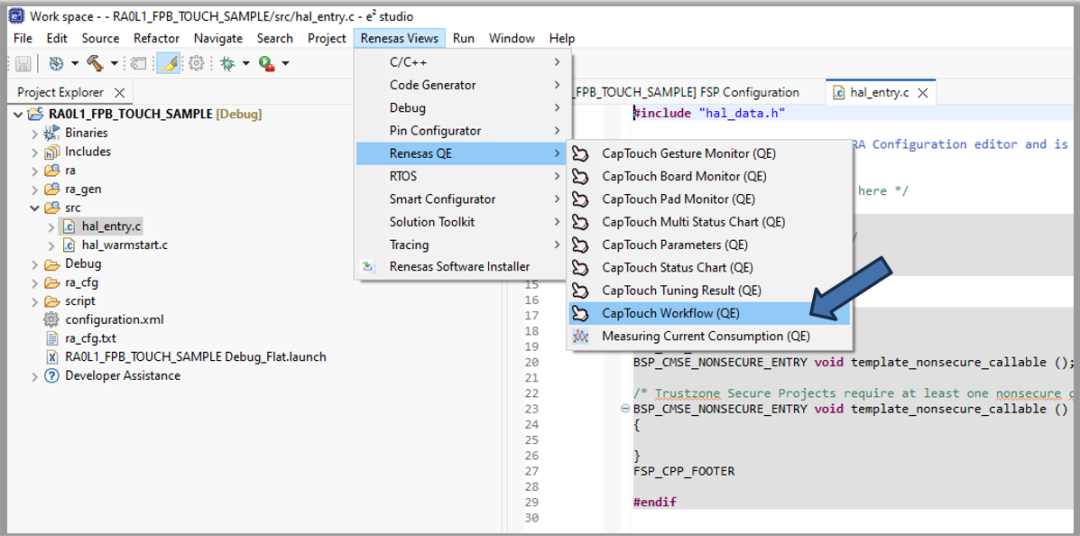Open CapTouch Board Monitor (QE)
Viewport: 1080px width, 536px height.
point(684,176)
